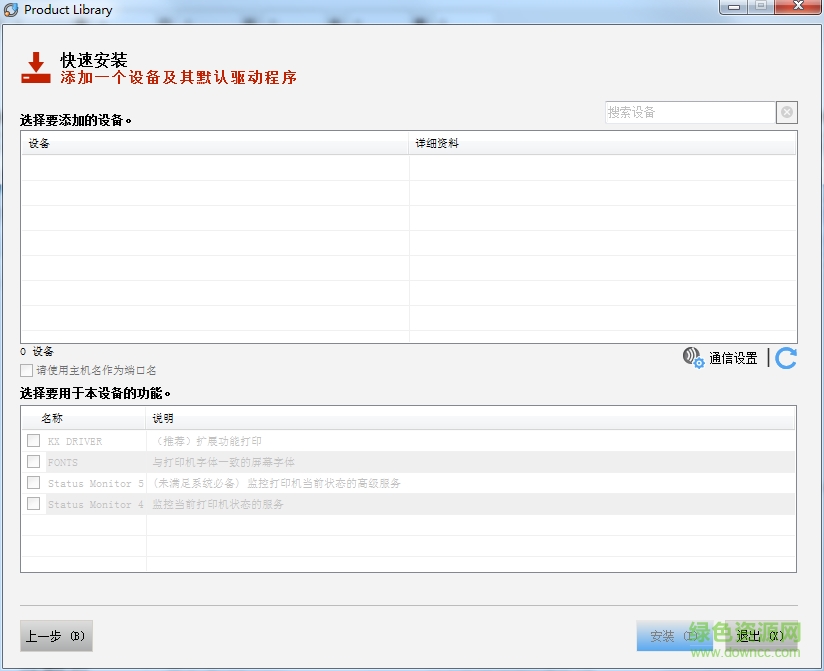The width and height of the screenshot is (824, 671).
Task: Clear the search box using the x icon
Action: pyautogui.click(x=787, y=112)
